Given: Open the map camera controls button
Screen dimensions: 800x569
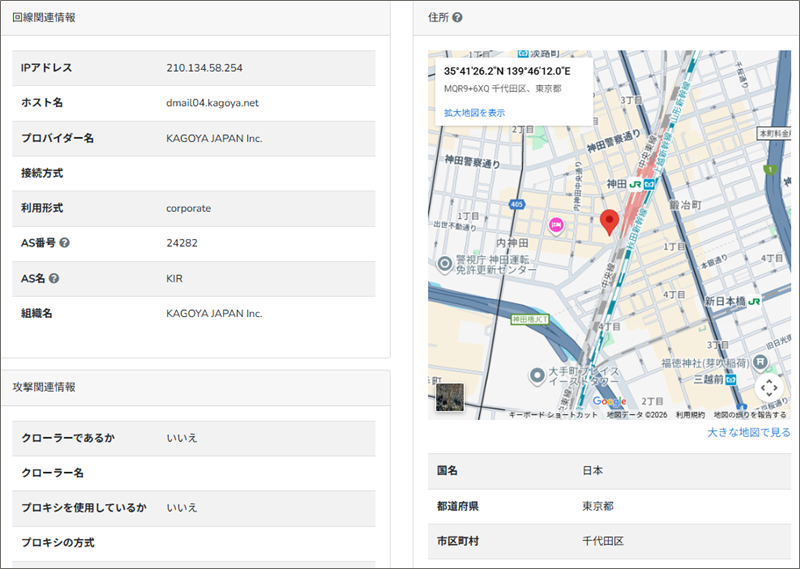Looking at the screenshot, I should (768, 387).
